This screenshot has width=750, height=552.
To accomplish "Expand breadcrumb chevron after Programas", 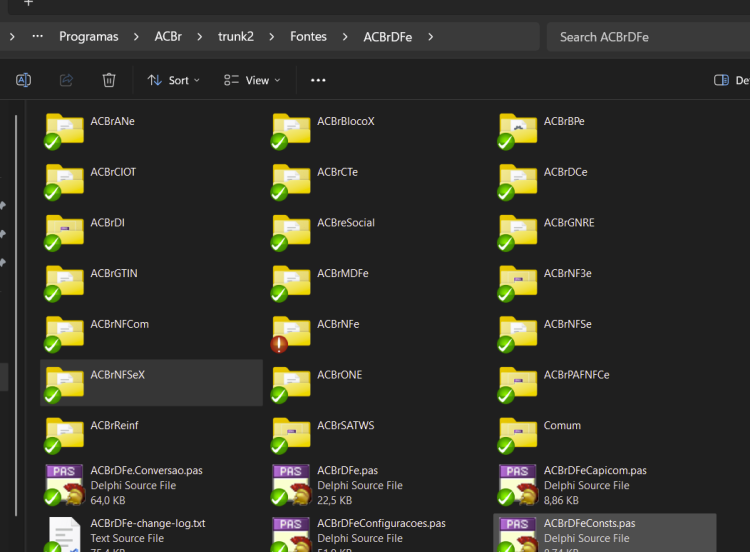I will [136, 37].
